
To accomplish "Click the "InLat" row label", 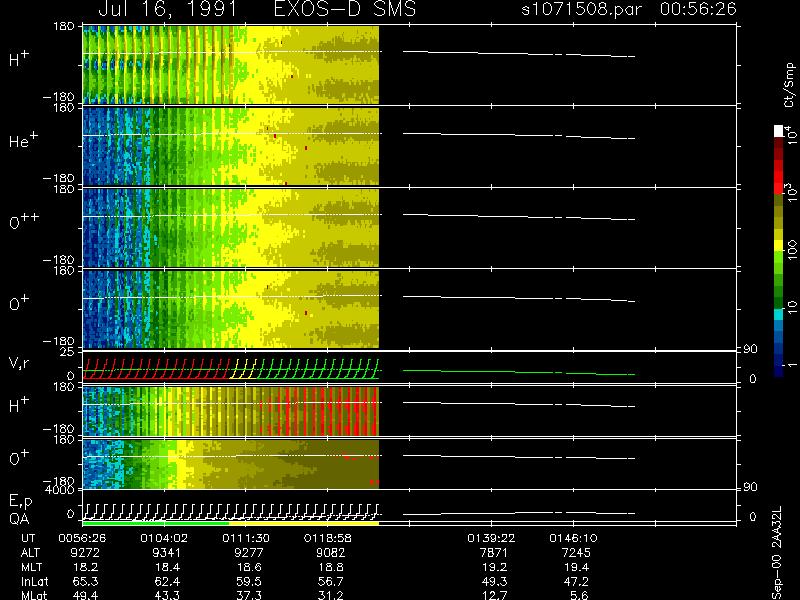I will pyautogui.click(x=35, y=581).
